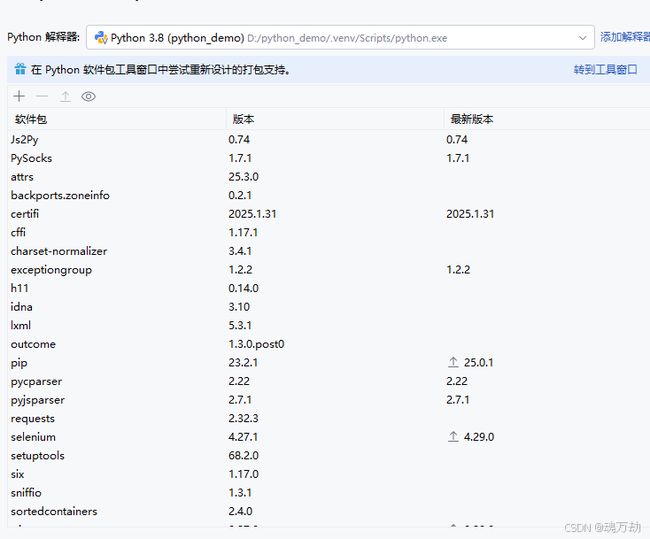This screenshot has width=650, height=539.
Task: Click the 转到工具窗口 link
Action: [x=605, y=69]
